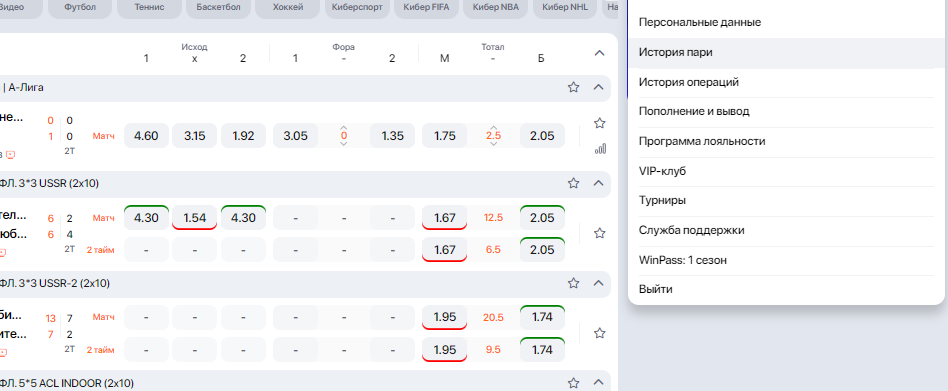This screenshot has height=391, width=948.
Task: Open WinPass: 1 сезон menu item
Action: click(786, 260)
